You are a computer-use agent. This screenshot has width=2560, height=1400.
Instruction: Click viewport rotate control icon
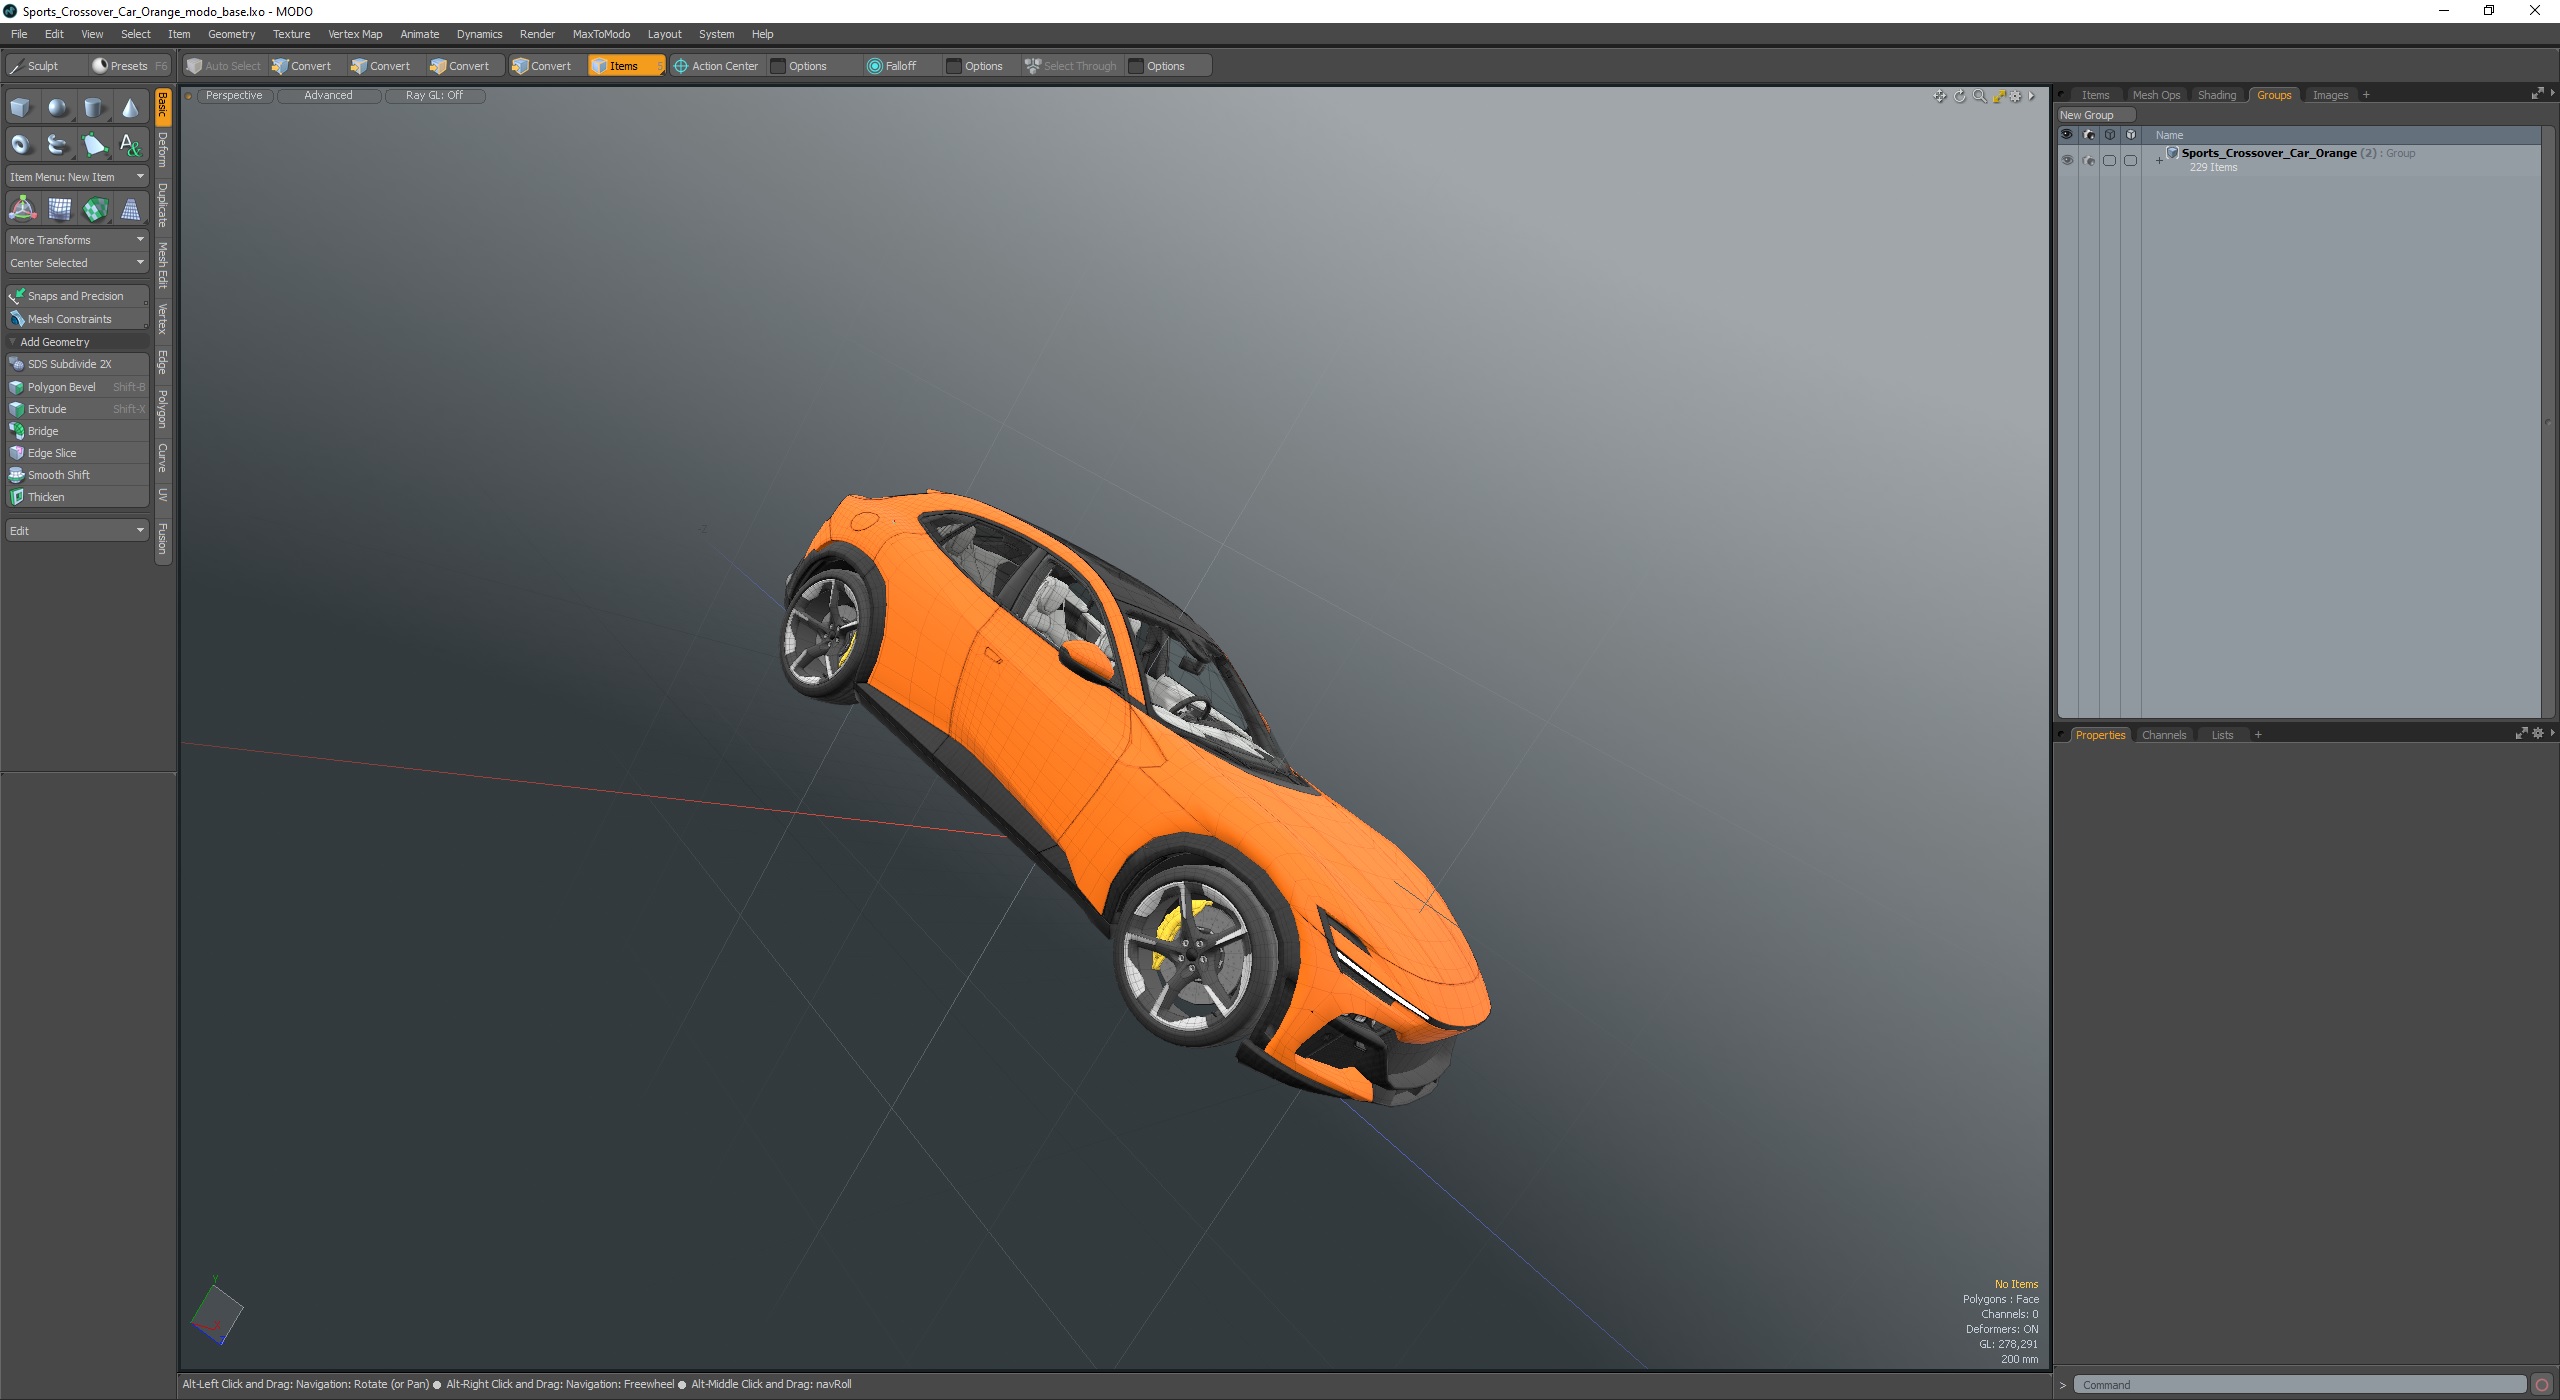tap(1960, 96)
